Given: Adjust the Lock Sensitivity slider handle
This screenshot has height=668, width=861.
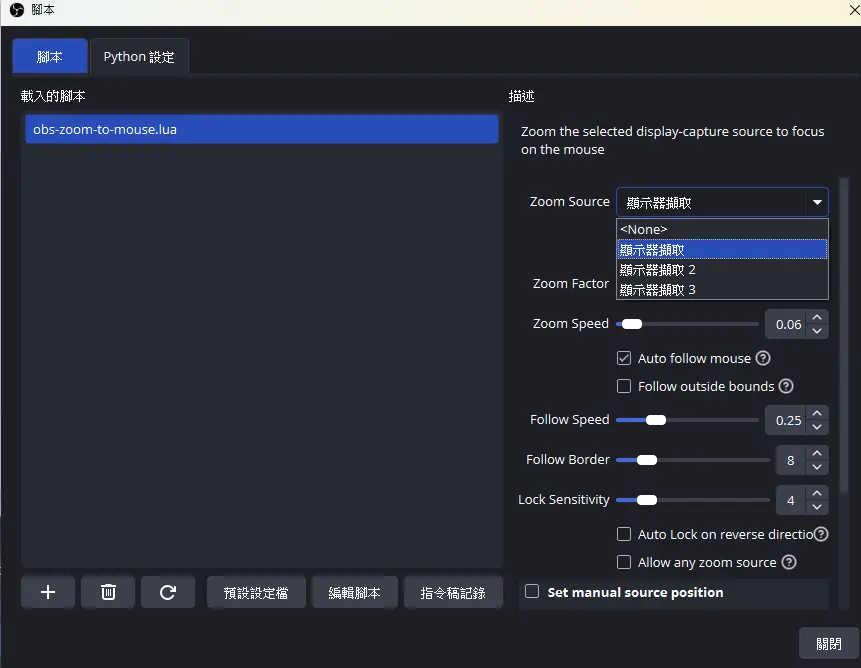Looking at the screenshot, I should pyautogui.click(x=647, y=500).
